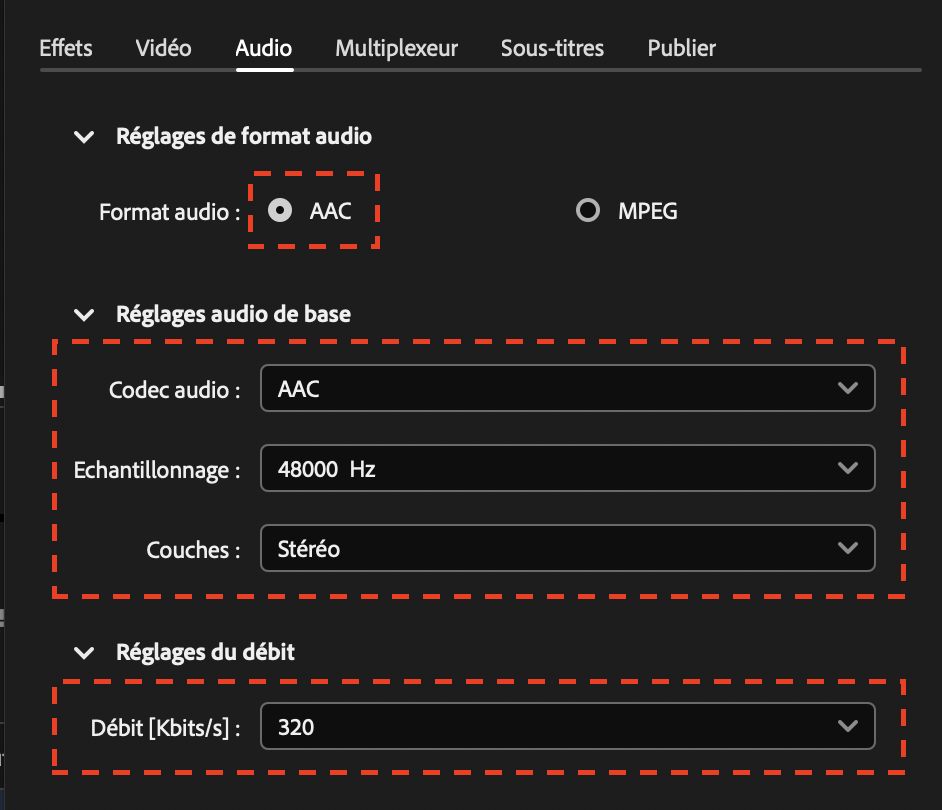Open the Audio tab
Screen dimensions: 942x810
[x=263, y=47]
